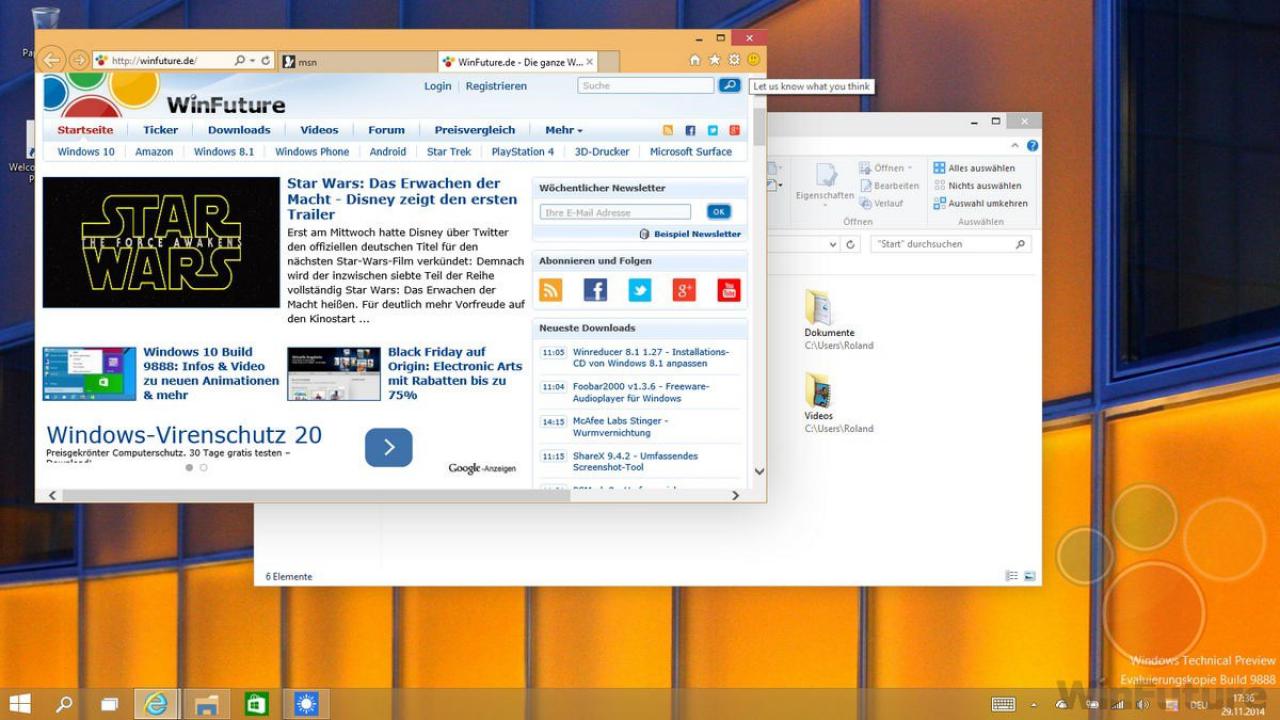This screenshot has height=720, width=1280.
Task: Open Internet Explorer home page icon
Action: (x=695, y=60)
